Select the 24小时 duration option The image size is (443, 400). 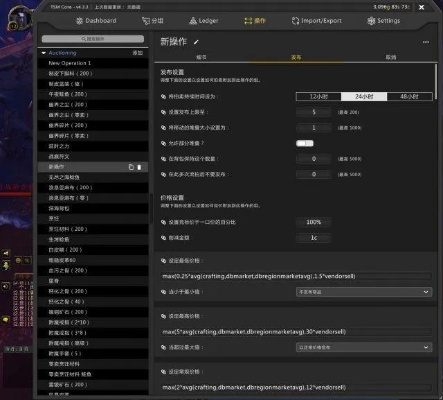coord(364,97)
